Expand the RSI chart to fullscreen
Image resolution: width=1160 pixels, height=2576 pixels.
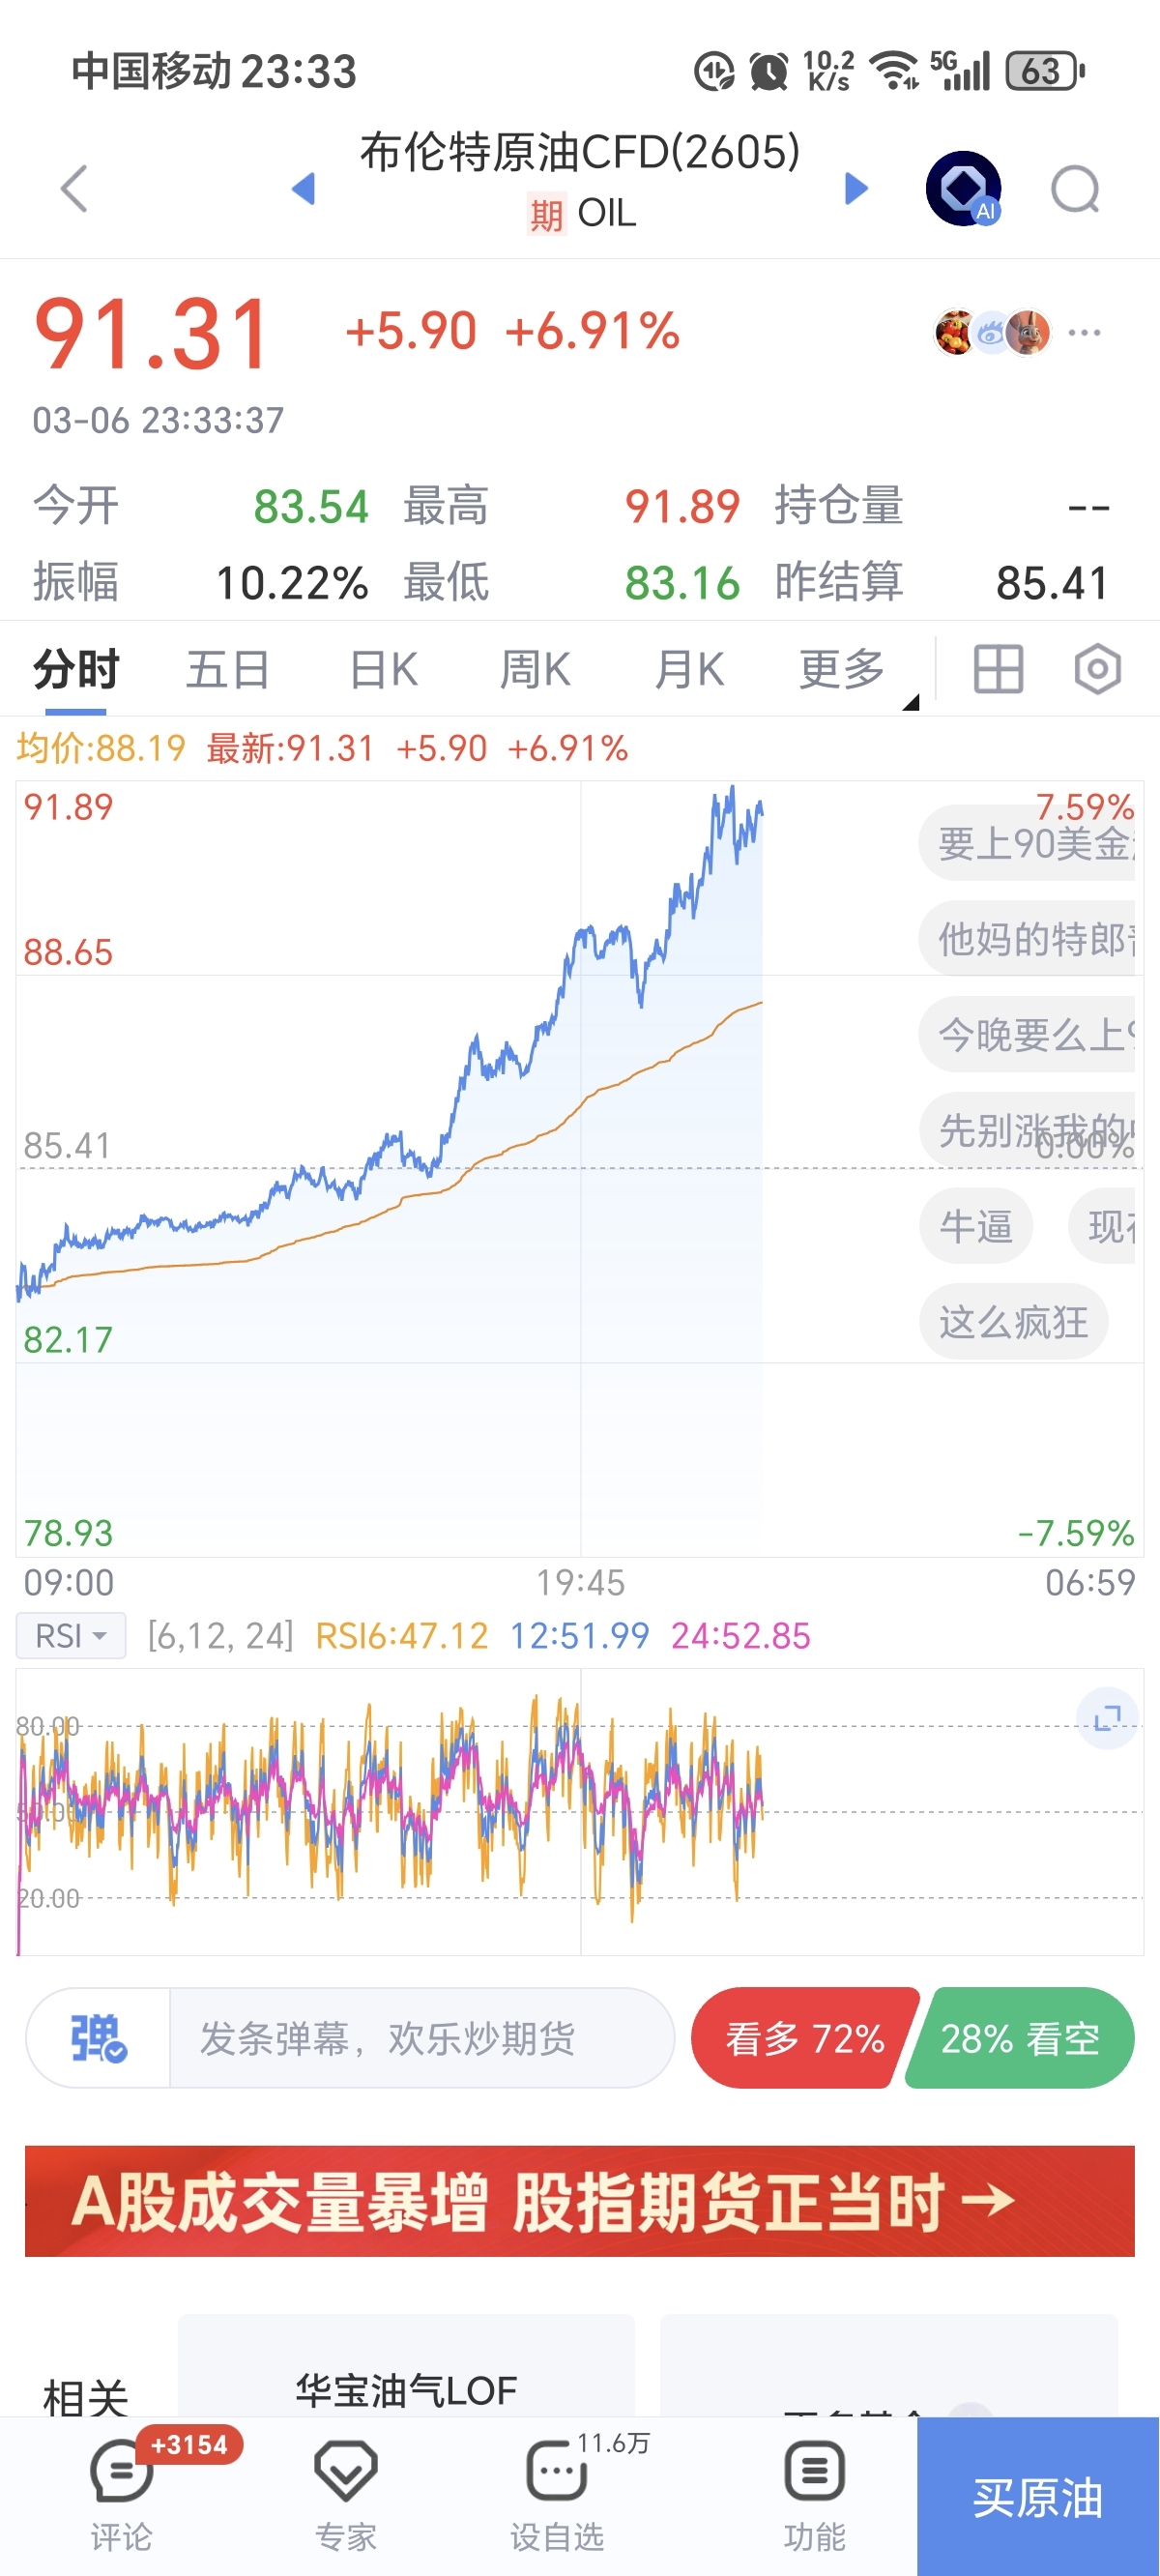pos(1107,1719)
